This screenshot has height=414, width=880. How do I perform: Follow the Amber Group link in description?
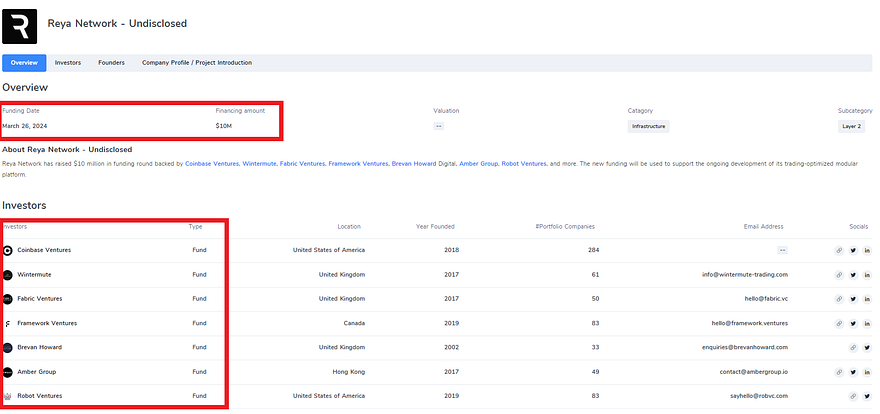pos(479,164)
